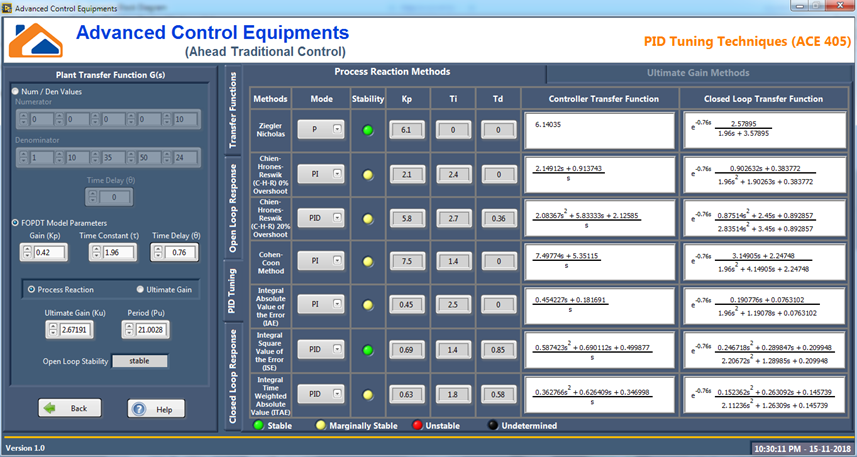Open Ziegler Nicholas mode dropdown showing P
Screen dimensions: 857x457
pos(321,130)
